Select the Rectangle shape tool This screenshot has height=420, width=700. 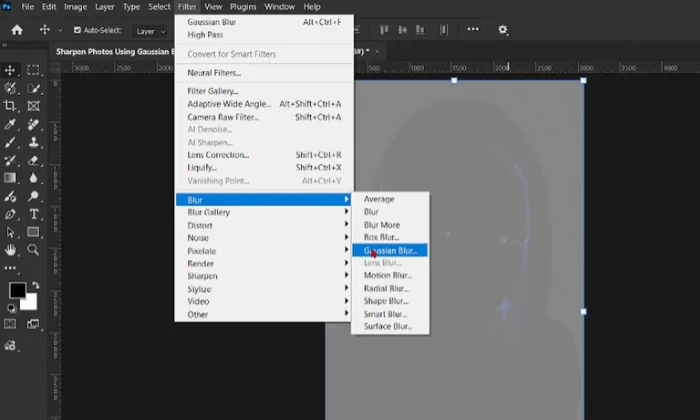pos(33,232)
